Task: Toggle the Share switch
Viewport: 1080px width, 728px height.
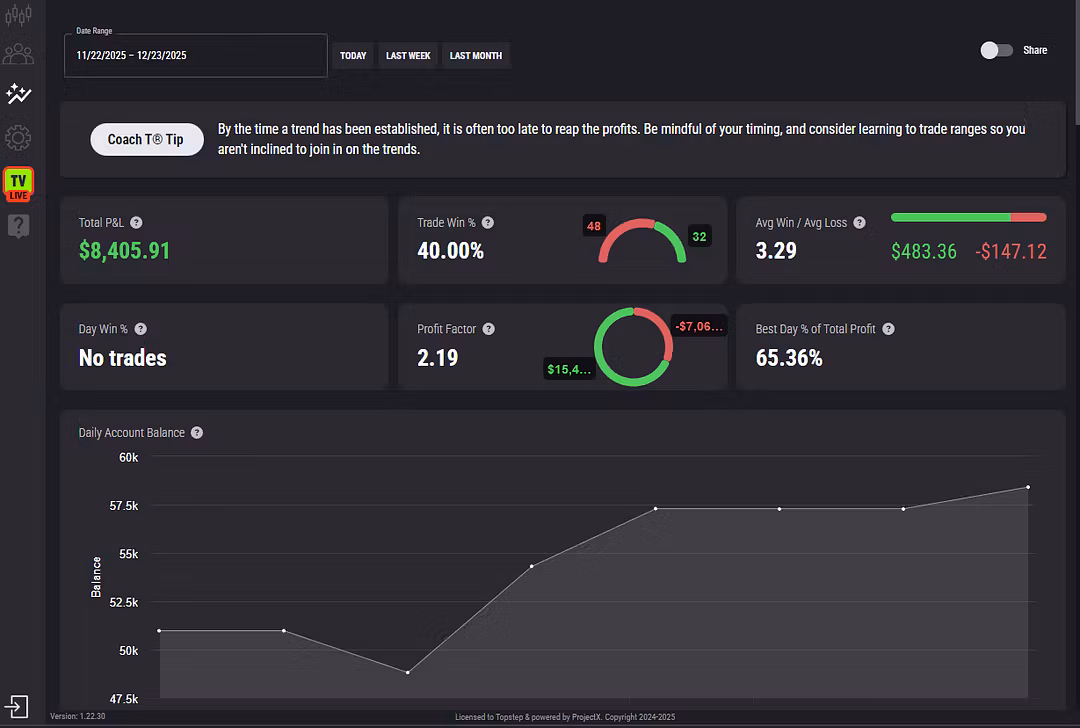Action: pos(996,50)
